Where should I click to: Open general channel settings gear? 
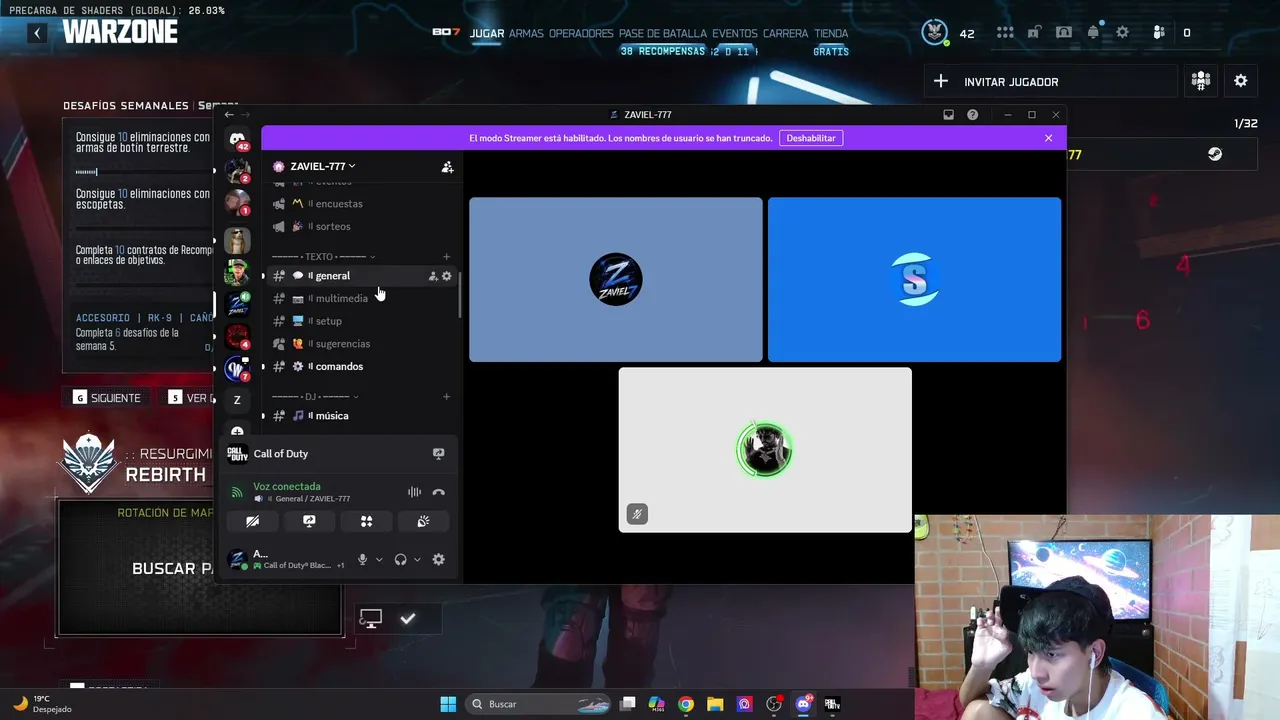(x=447, y=276)
